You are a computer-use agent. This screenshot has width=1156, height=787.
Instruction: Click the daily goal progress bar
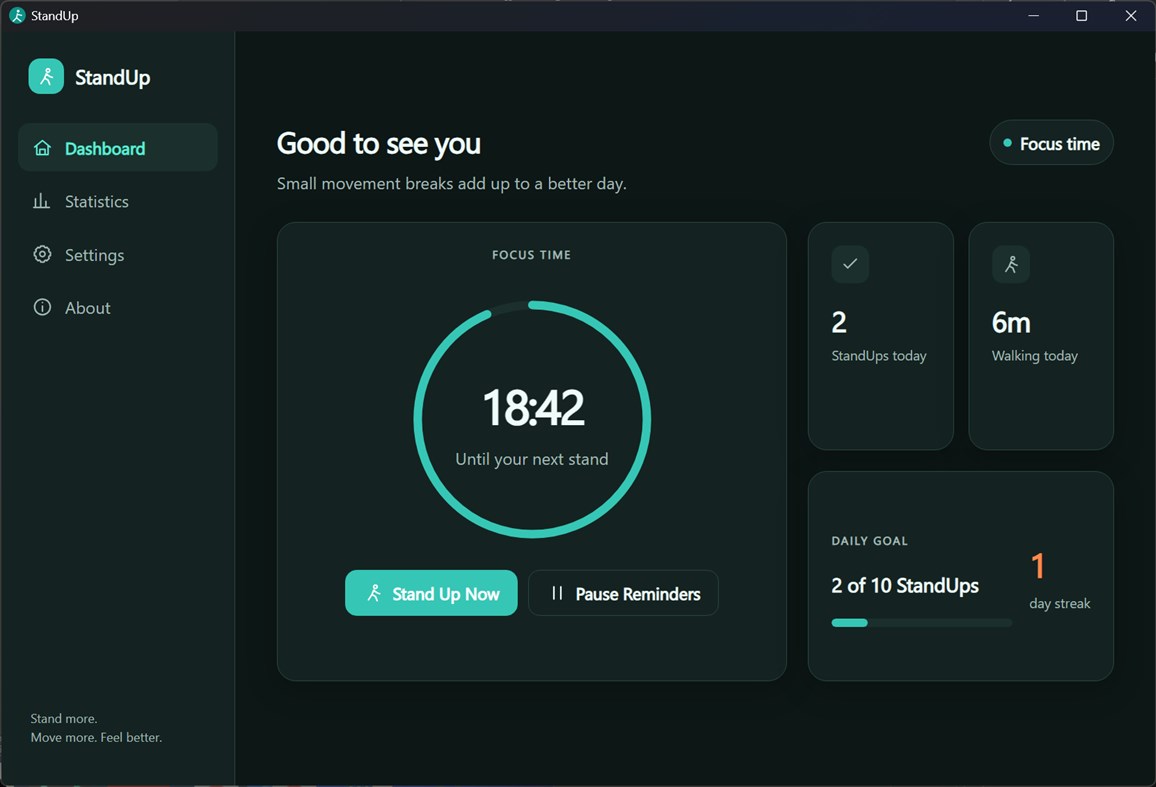click(922, 623)
